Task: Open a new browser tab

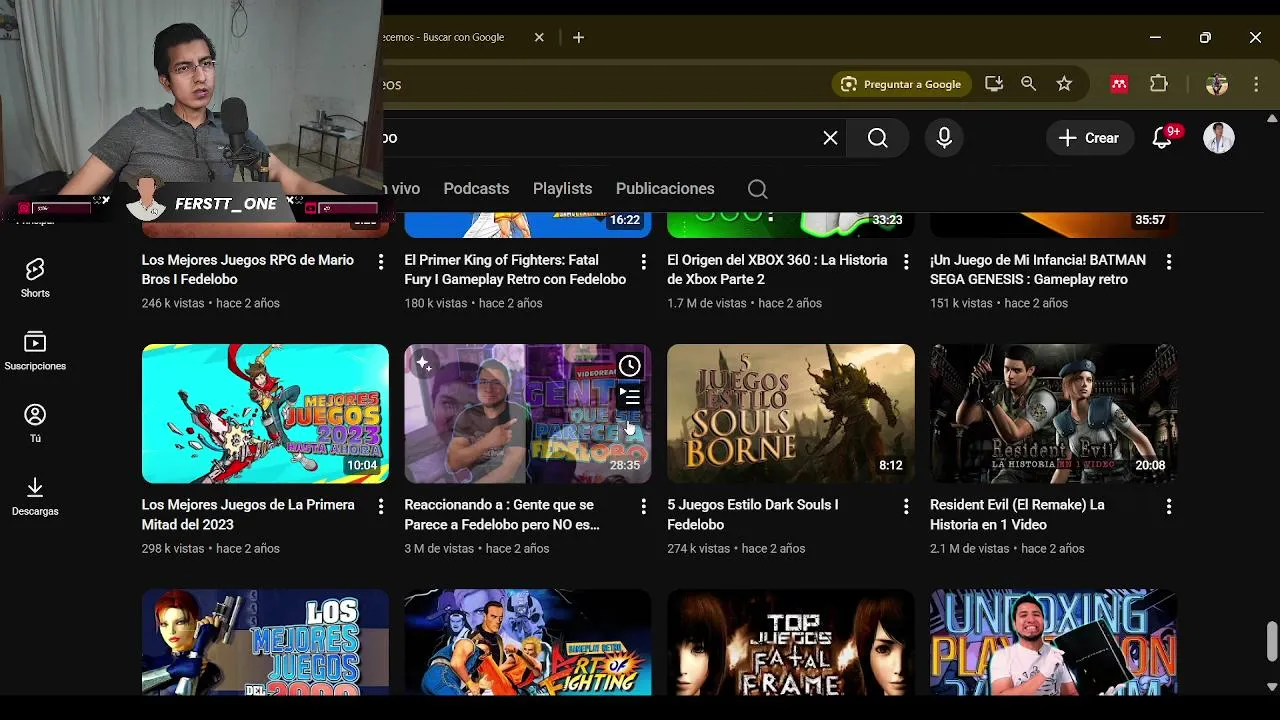Action: [578, 37]
